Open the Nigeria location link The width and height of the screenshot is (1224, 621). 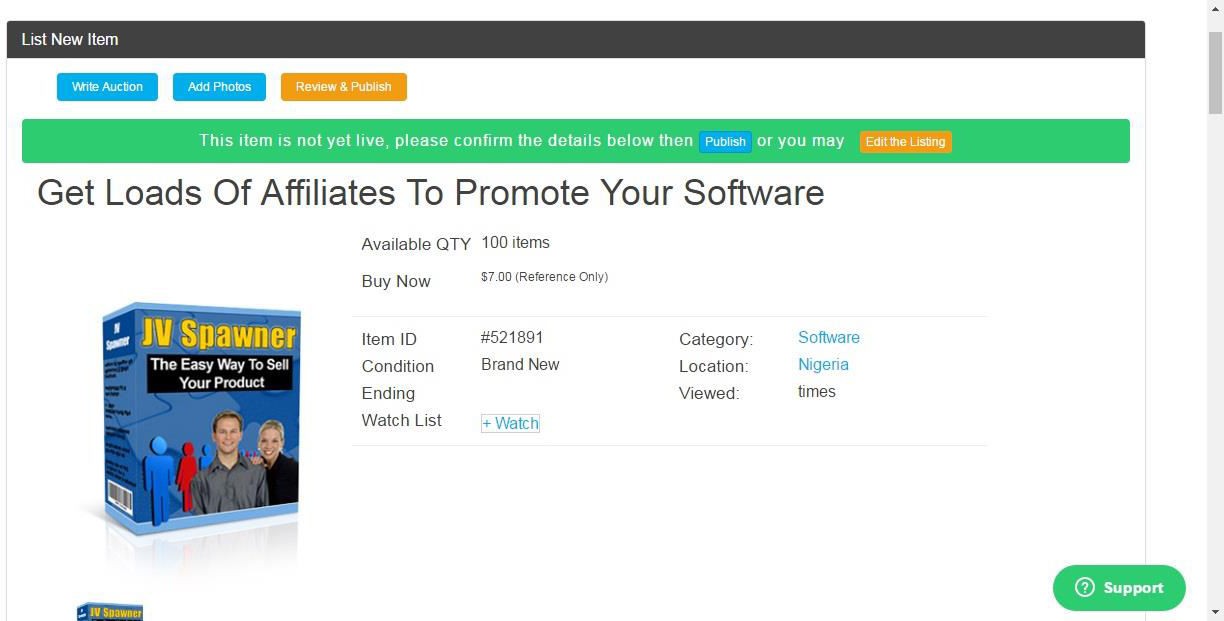823,364
